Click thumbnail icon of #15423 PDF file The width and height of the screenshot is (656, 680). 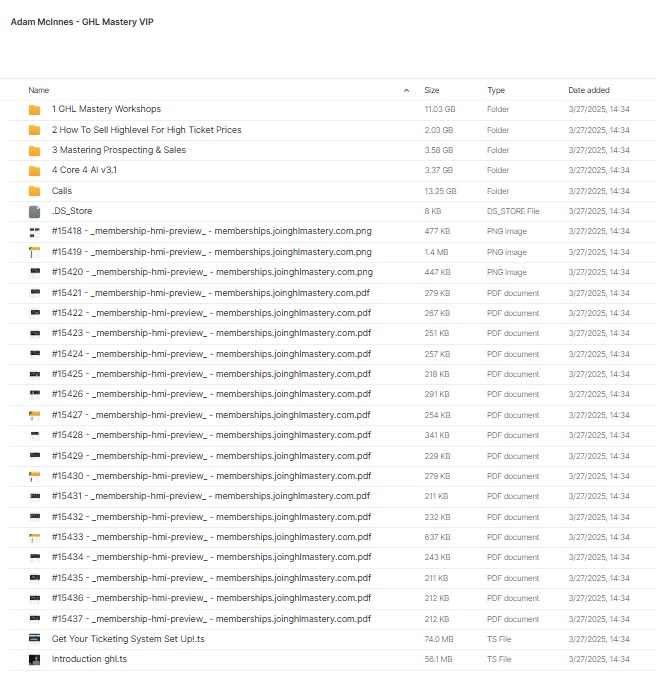click(35, 333)
